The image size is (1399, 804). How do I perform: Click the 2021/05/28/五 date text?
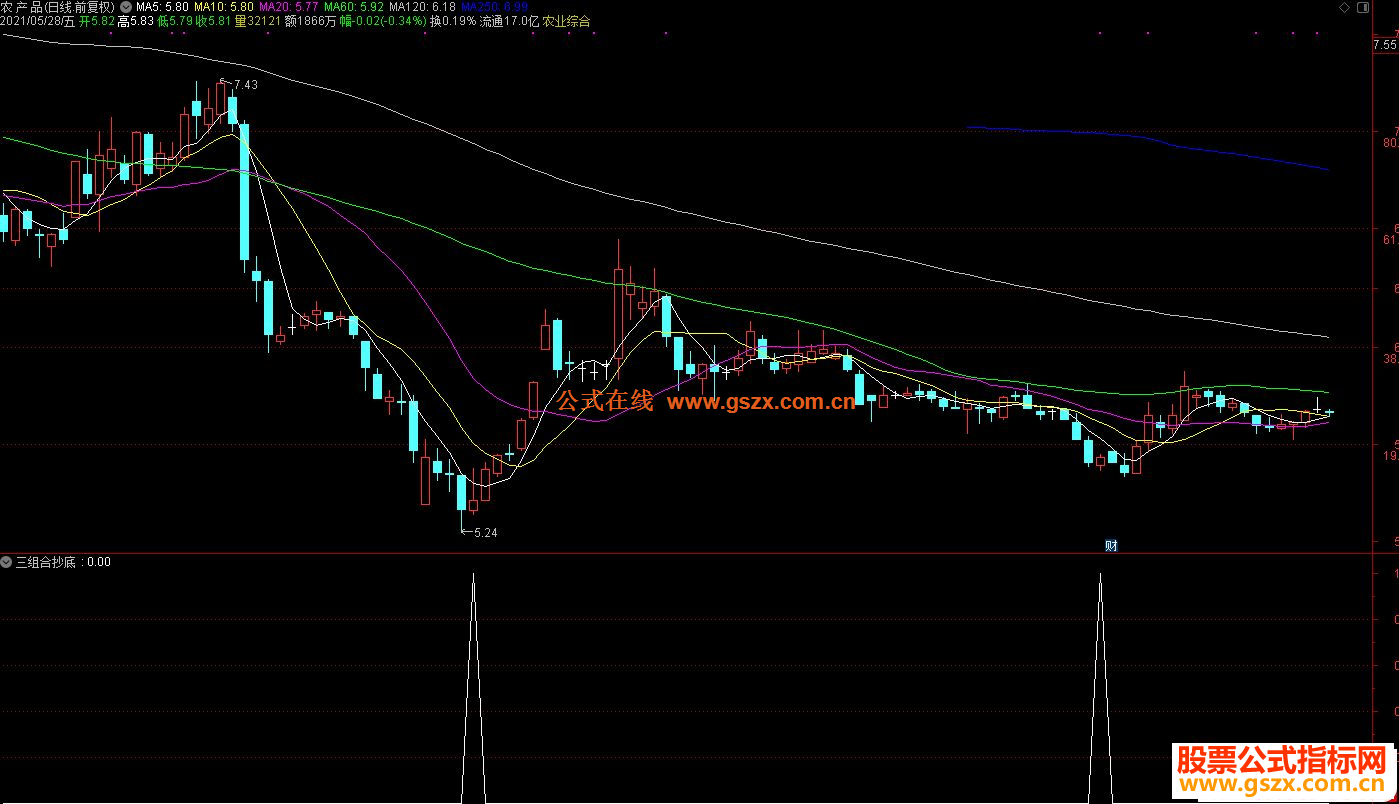[38, 20]
